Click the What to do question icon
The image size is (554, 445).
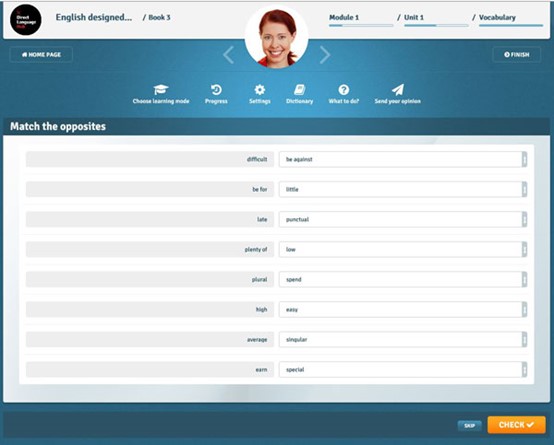(344, 90)
